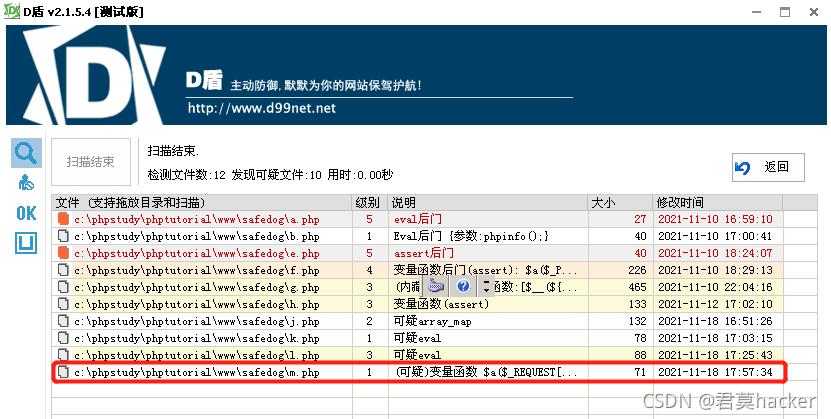
Task: Select the safedog\k.php file path
Action: (197, 338)
